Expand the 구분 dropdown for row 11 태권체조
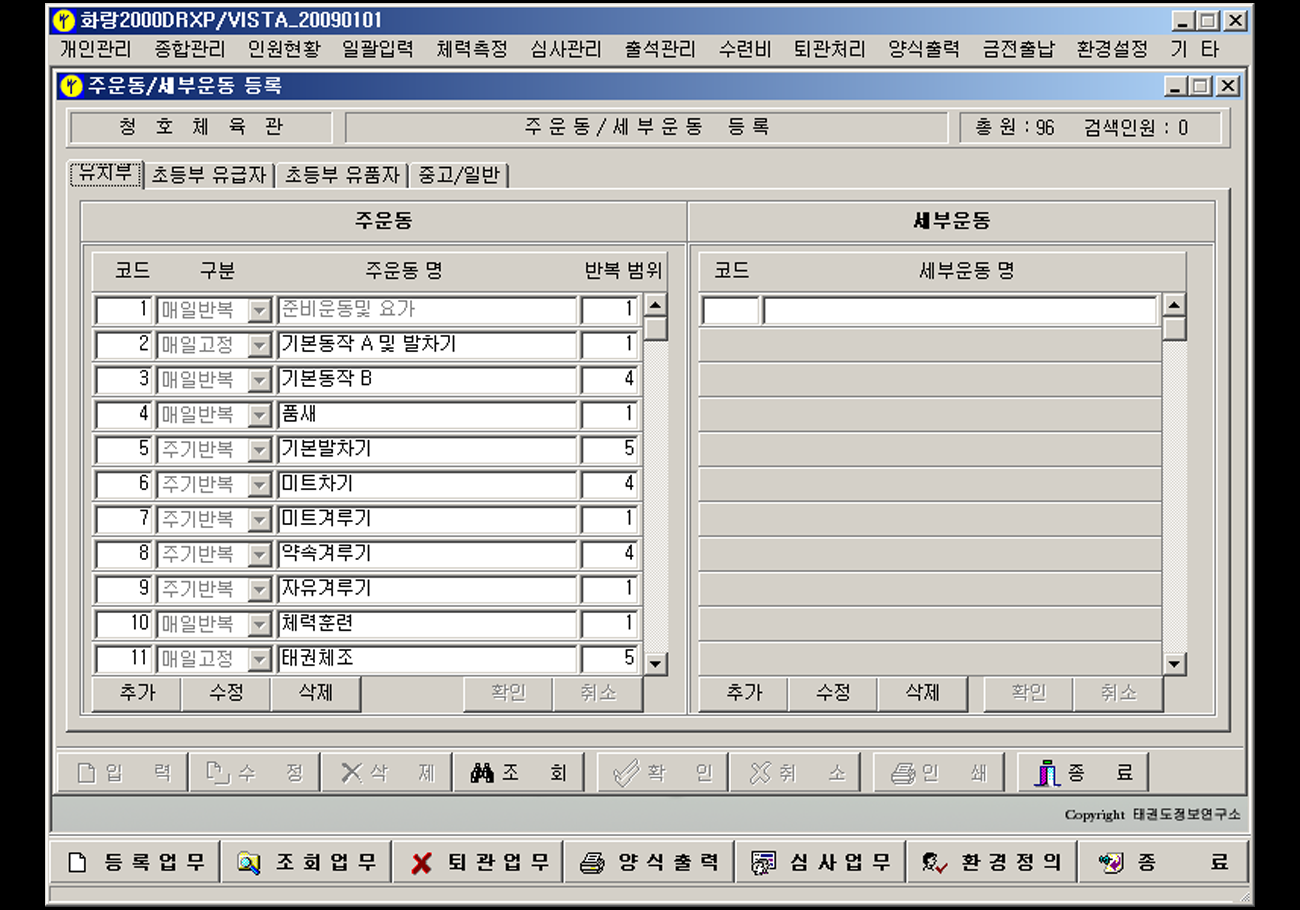 tap(260, 661)
